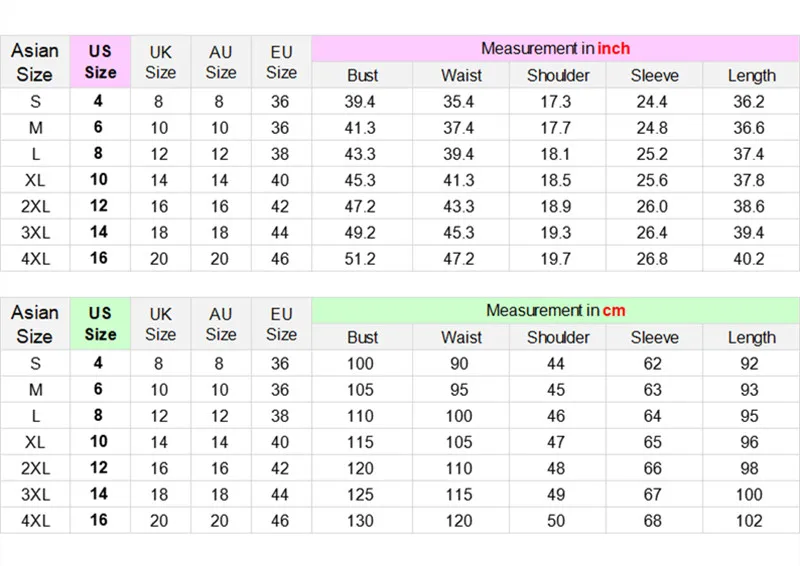Click the bold US size 16 in the cm table
This screenshot has height=566, width=800.
pyautogui.click(x=98, y=520)
